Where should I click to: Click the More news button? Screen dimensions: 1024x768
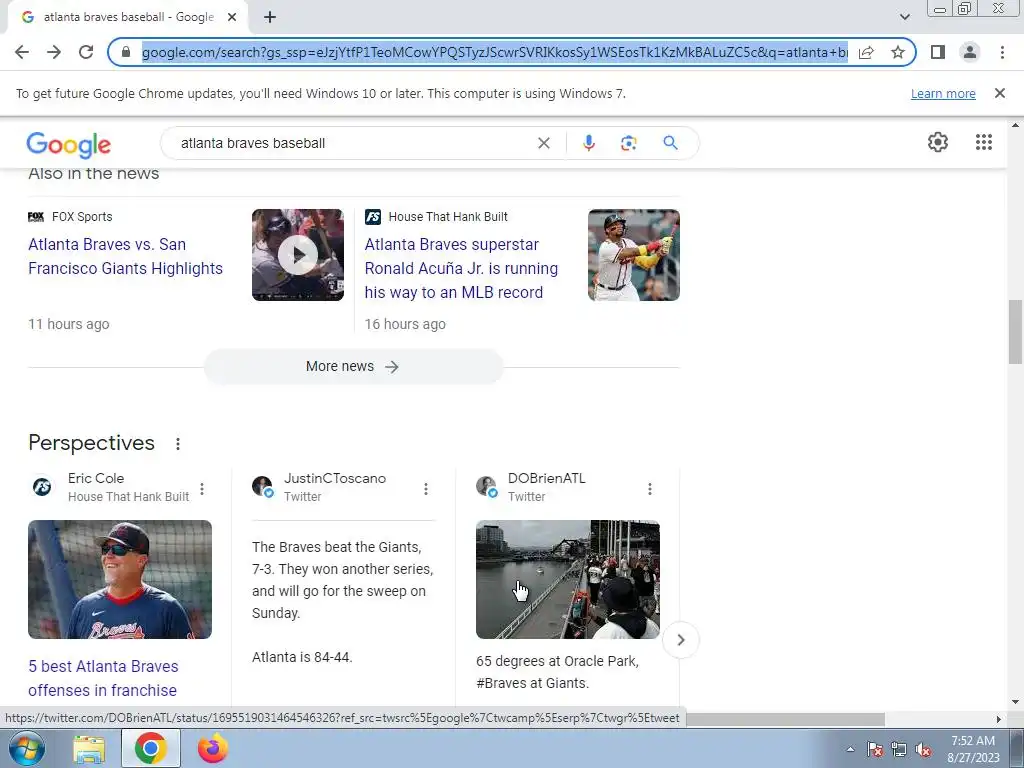tap(353, 366)
